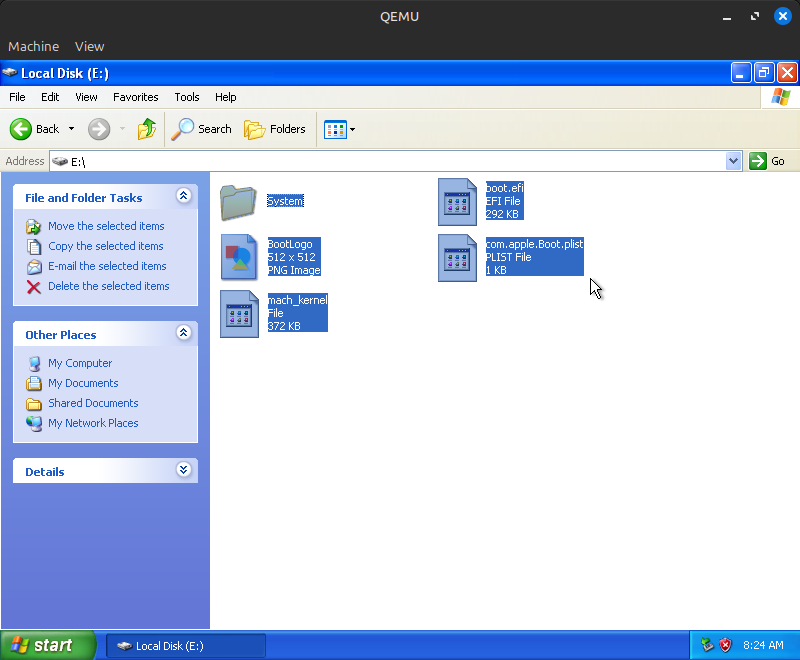Open the View menu in Explorer

click(x=86, y=97)
